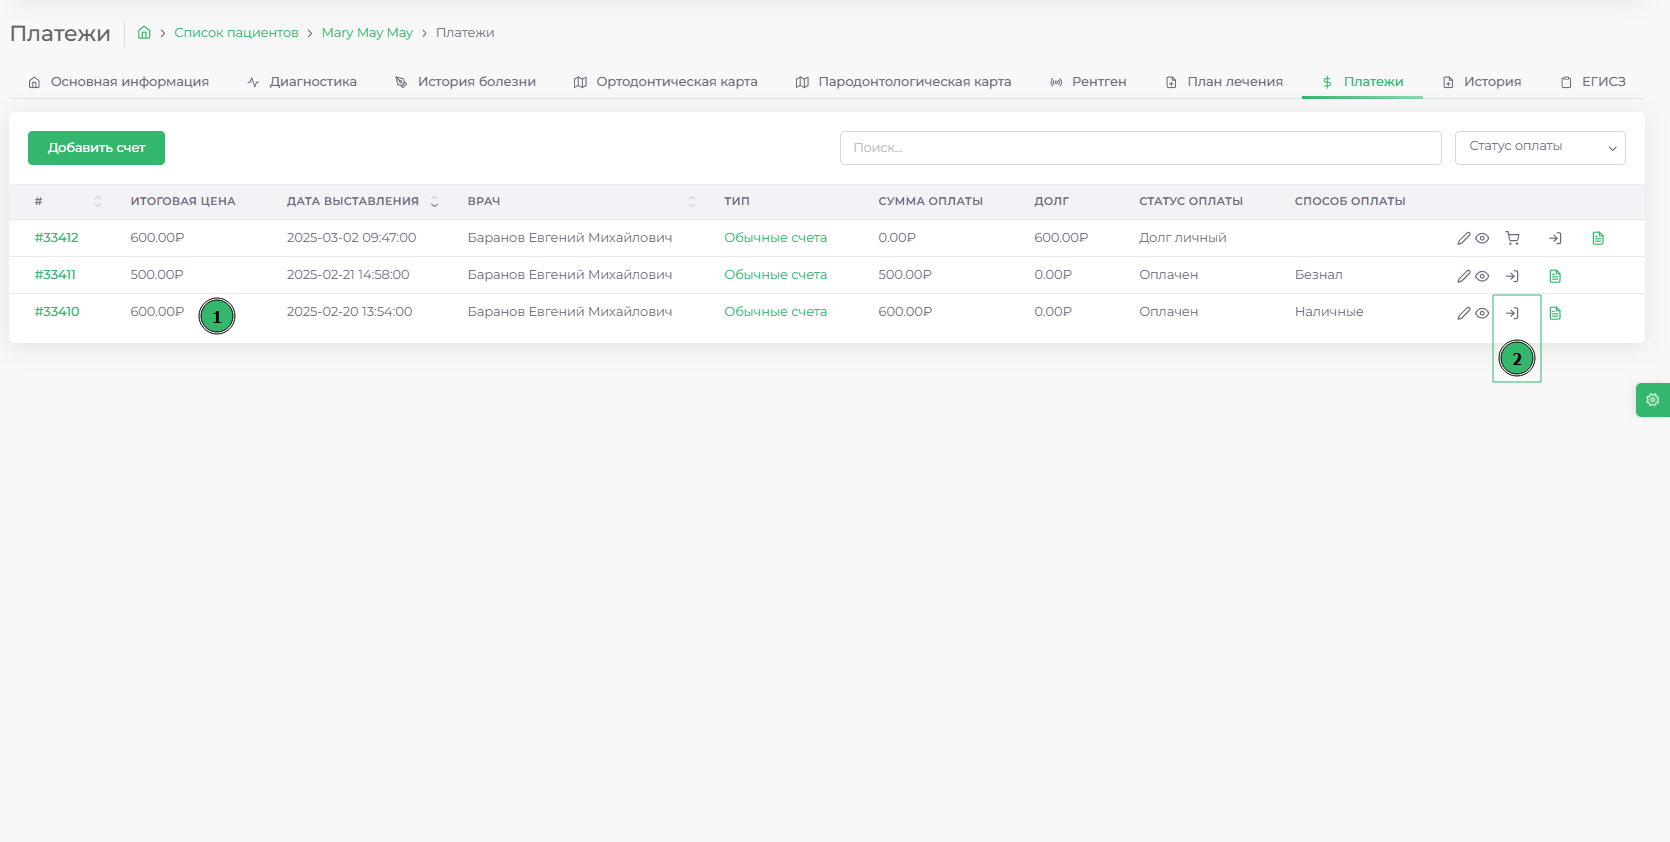The height and width of the screenshot is (842, 1670).
Task: Open cart icon for invoice #33412
Action: coord(1512,238)
